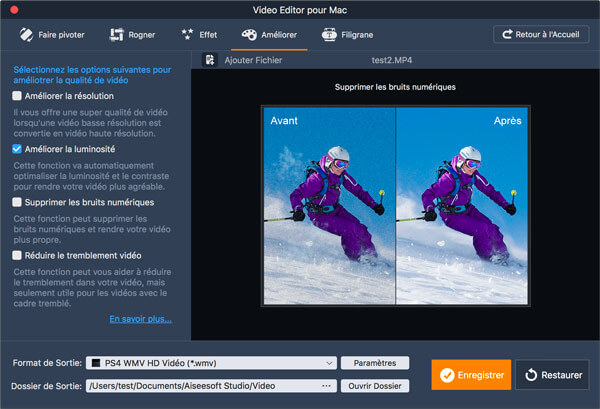Click the Dossier de Sortie path field
600x409 pixels.
click(211, 386)
